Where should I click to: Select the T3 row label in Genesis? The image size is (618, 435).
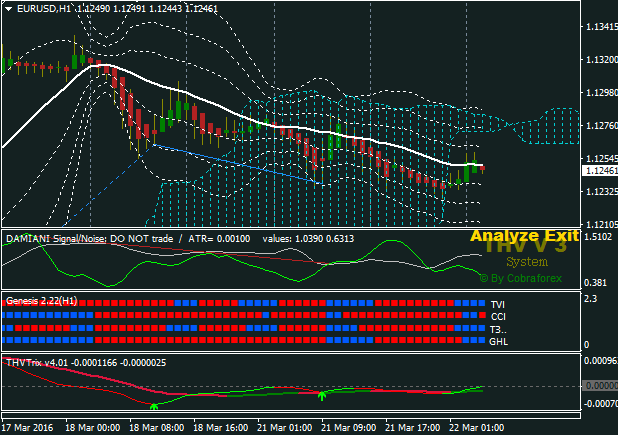pyautogui.click(x=498, y=329)
